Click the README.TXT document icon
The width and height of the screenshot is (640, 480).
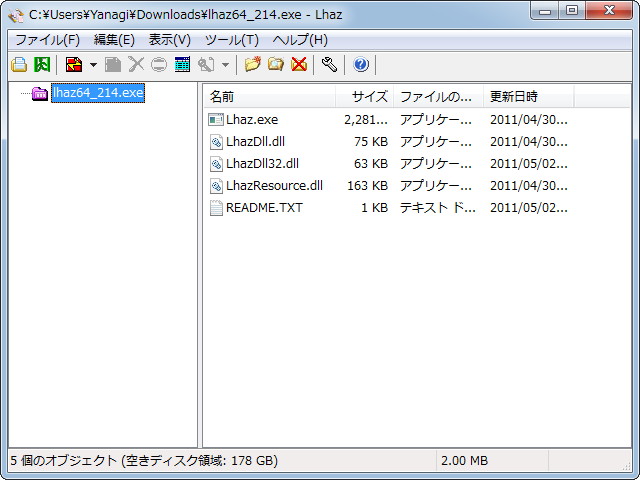(216, 208)
